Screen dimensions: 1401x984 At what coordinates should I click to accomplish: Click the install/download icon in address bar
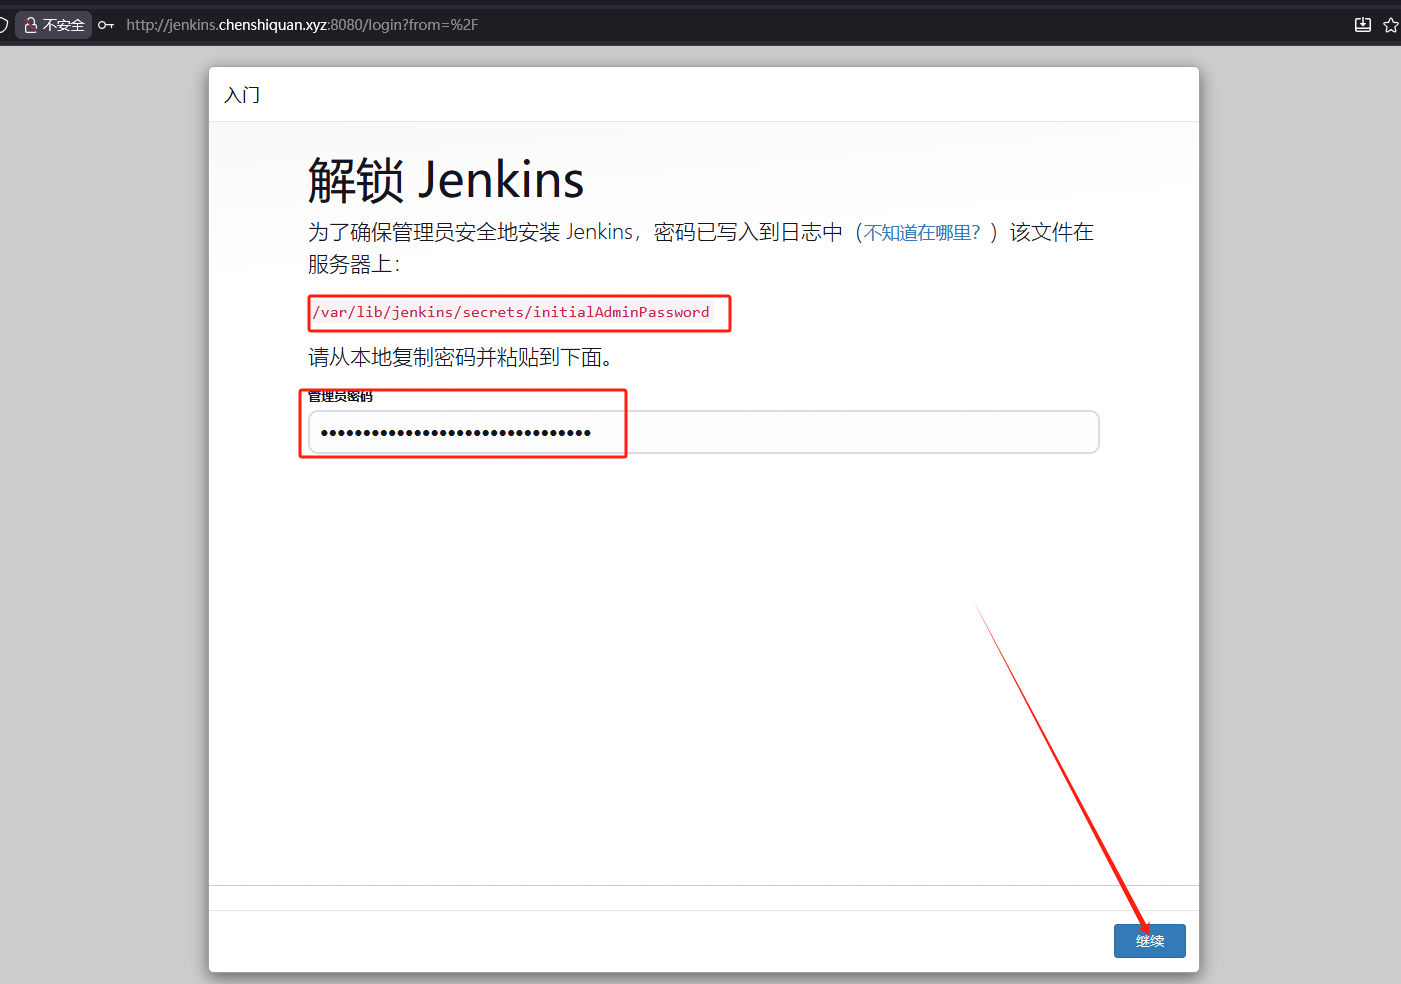pyautogui.click(x=1362, y=25)
